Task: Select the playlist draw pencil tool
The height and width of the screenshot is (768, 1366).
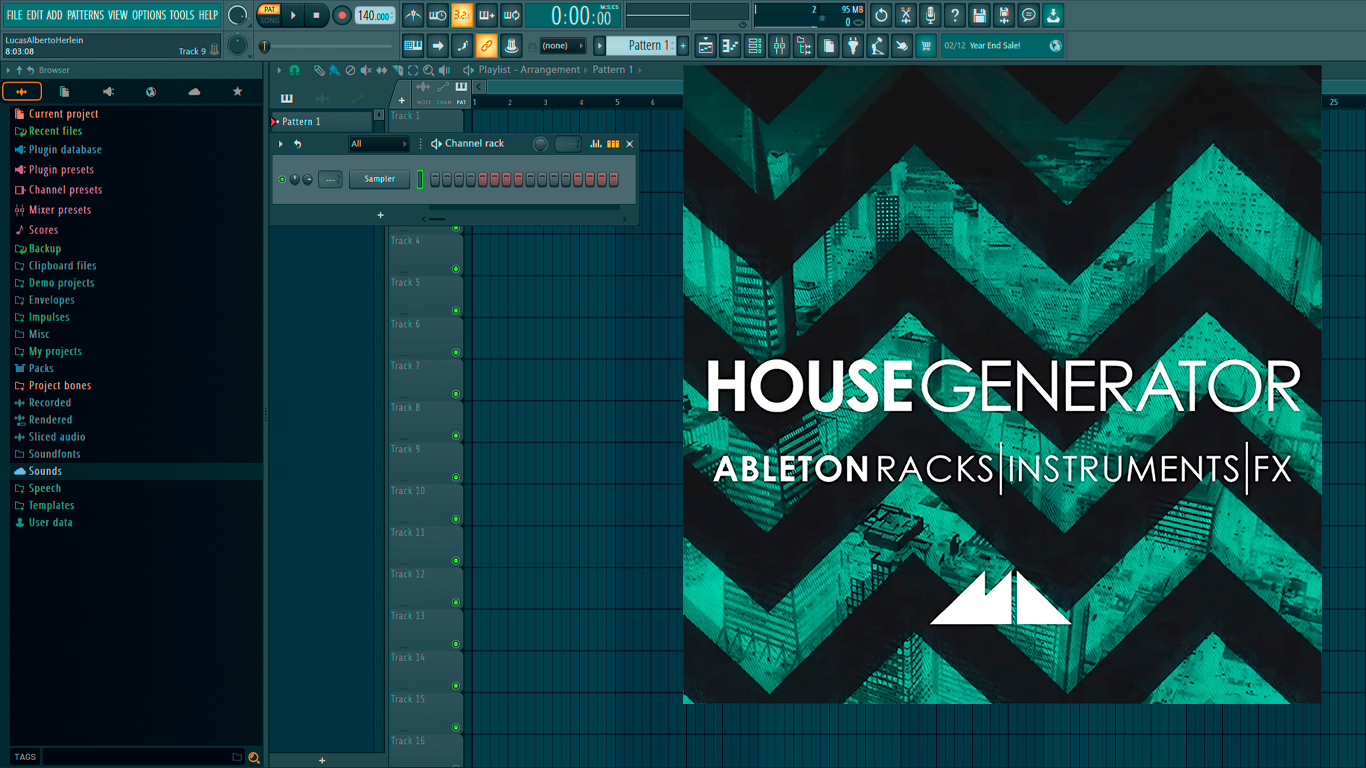Action: [x=319, y=70]
